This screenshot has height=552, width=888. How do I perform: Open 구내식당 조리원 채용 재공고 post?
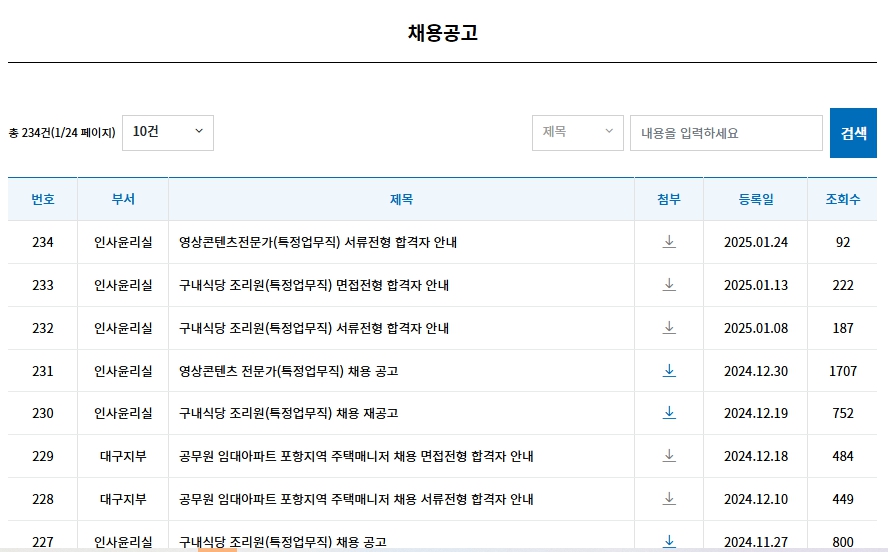(x=288, y=413)
